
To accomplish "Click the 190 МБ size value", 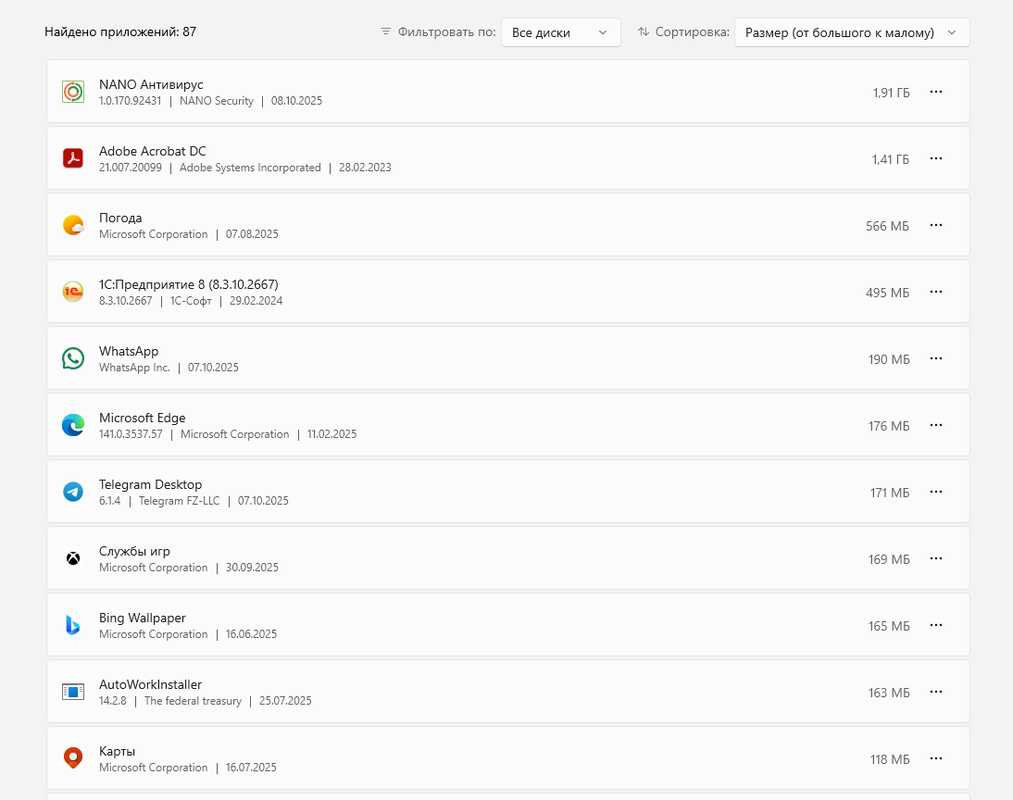I will [x=889, y=359].
